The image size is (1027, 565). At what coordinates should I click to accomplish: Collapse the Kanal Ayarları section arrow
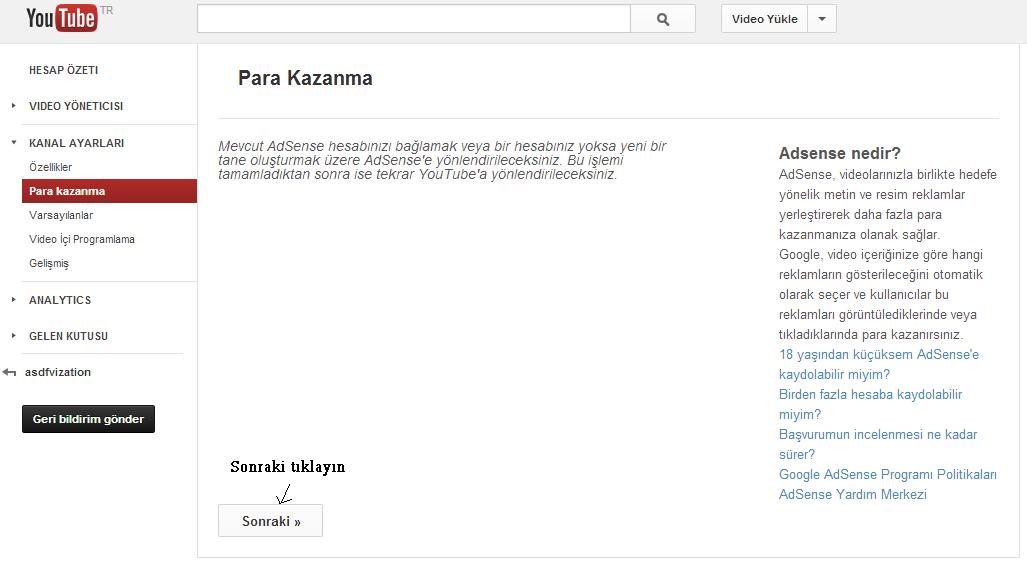click(x=13, y=142)
